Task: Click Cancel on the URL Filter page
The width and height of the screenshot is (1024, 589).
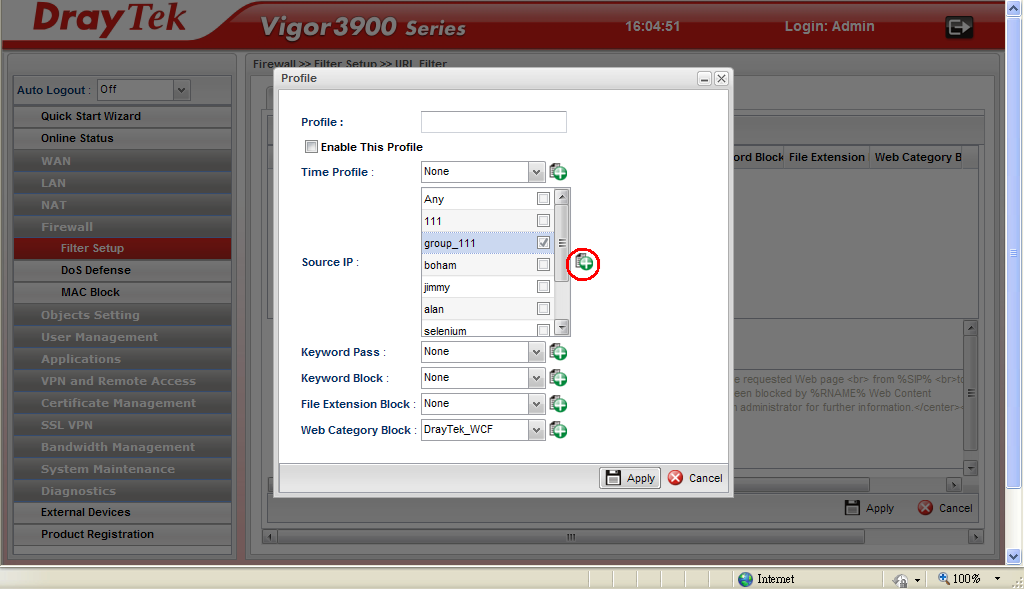Action: [x=944, y=508]
